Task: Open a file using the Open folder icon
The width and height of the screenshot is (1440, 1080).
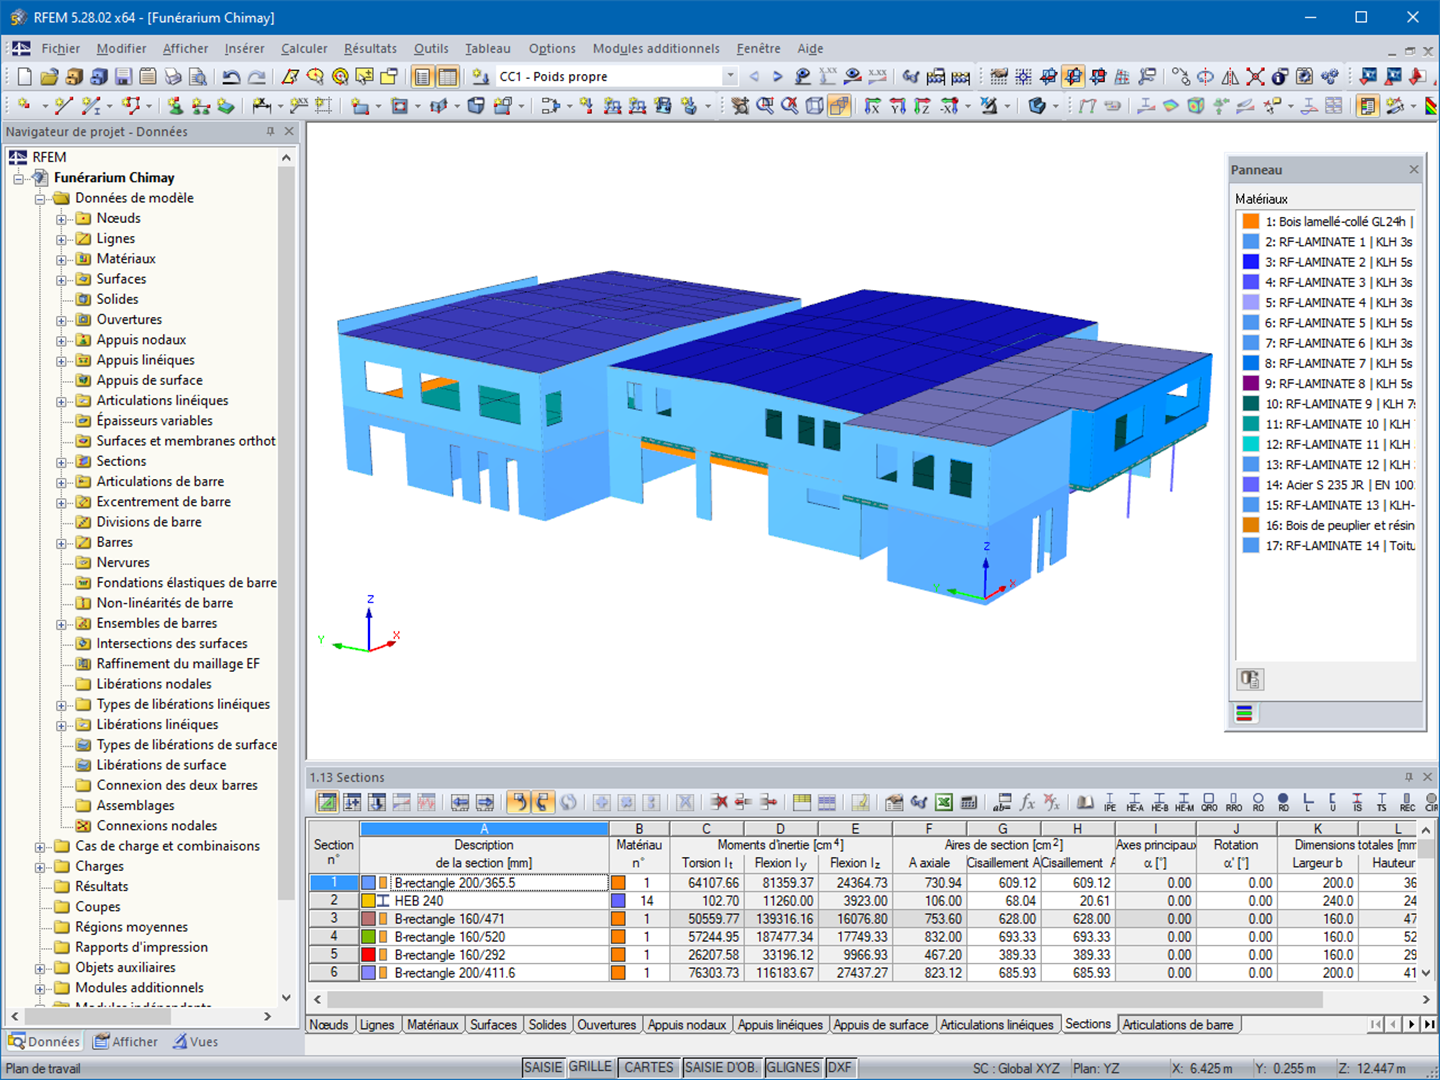Action: pos(50,76)
